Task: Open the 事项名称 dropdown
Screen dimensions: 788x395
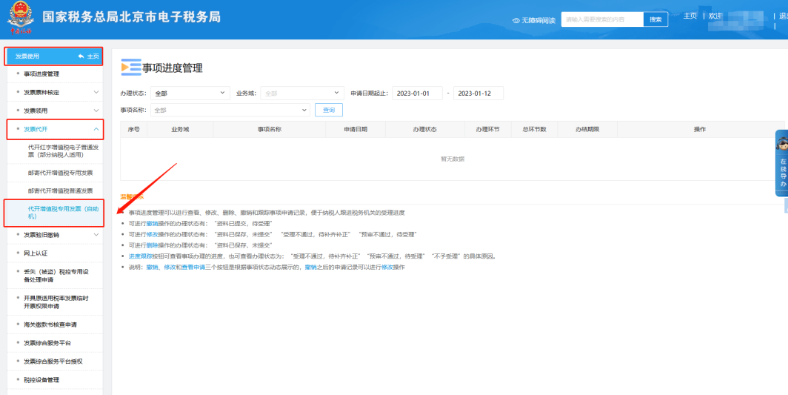Action: tap(230, 110)
